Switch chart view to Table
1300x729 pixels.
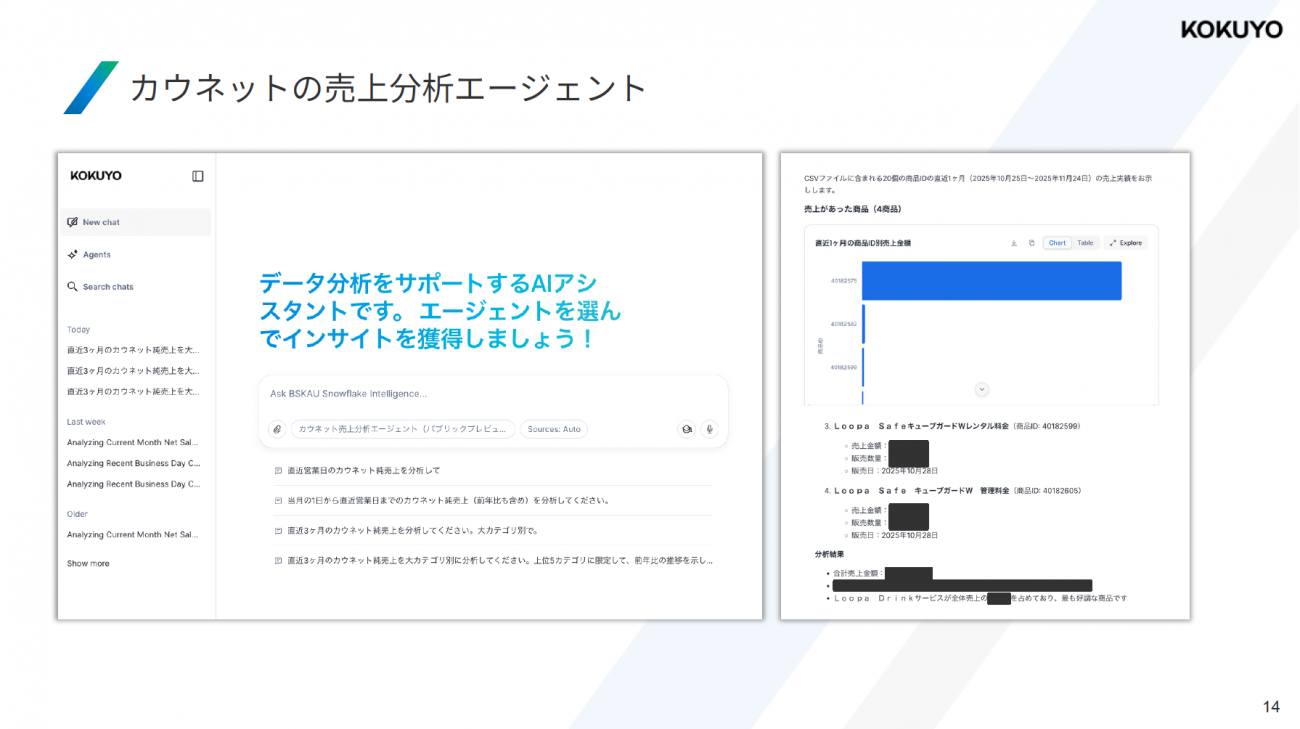[x=1085, y=243]
